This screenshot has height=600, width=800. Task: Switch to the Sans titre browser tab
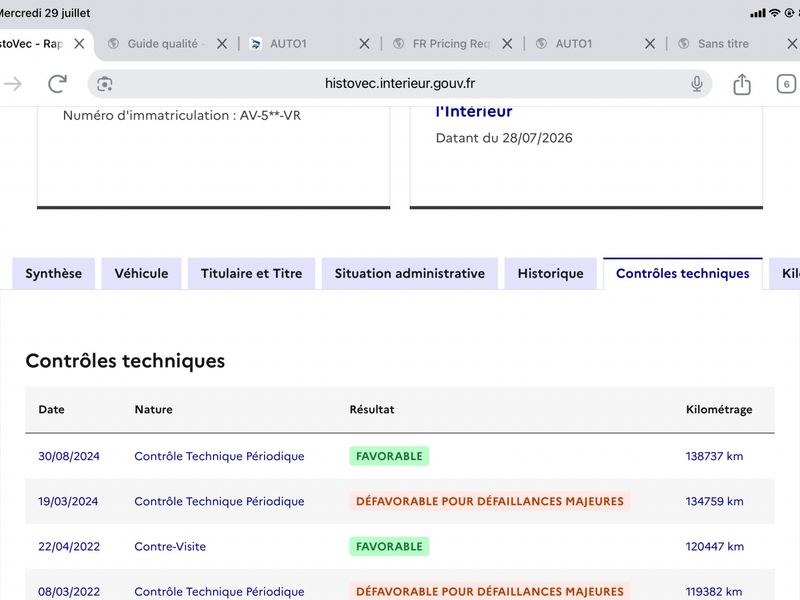(723, 44)
